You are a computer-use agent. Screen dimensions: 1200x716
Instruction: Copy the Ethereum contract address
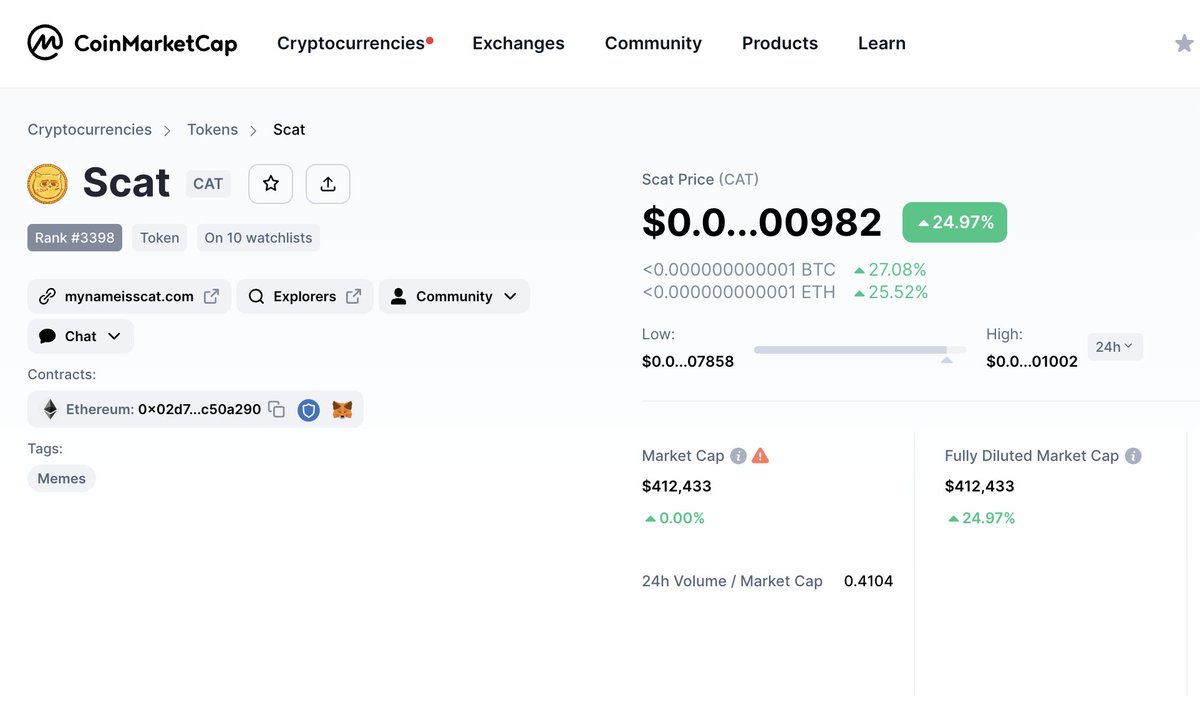pos(277,410)
